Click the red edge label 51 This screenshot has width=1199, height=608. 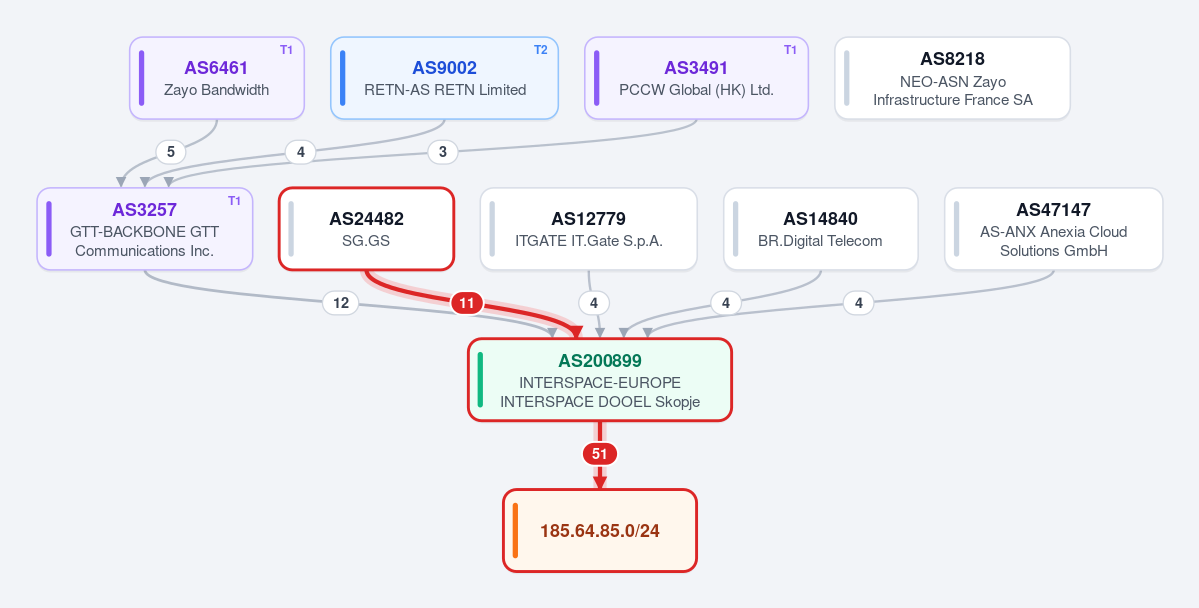pos(600,454)
